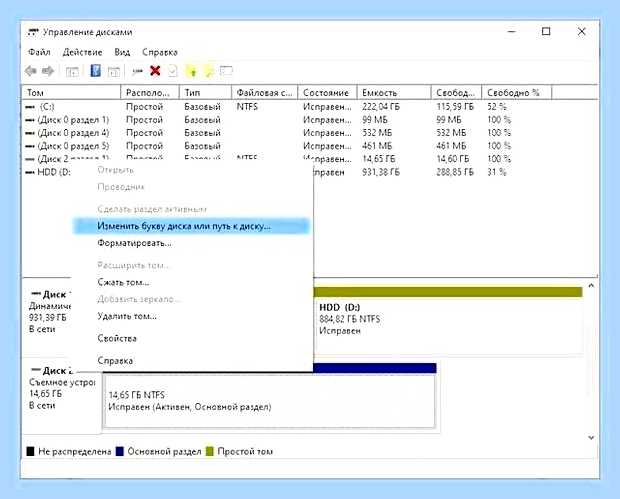Click drive icon of Диск 0 раздел 5
The height and width of the screenshot is (499, 620).
(30, 146)
